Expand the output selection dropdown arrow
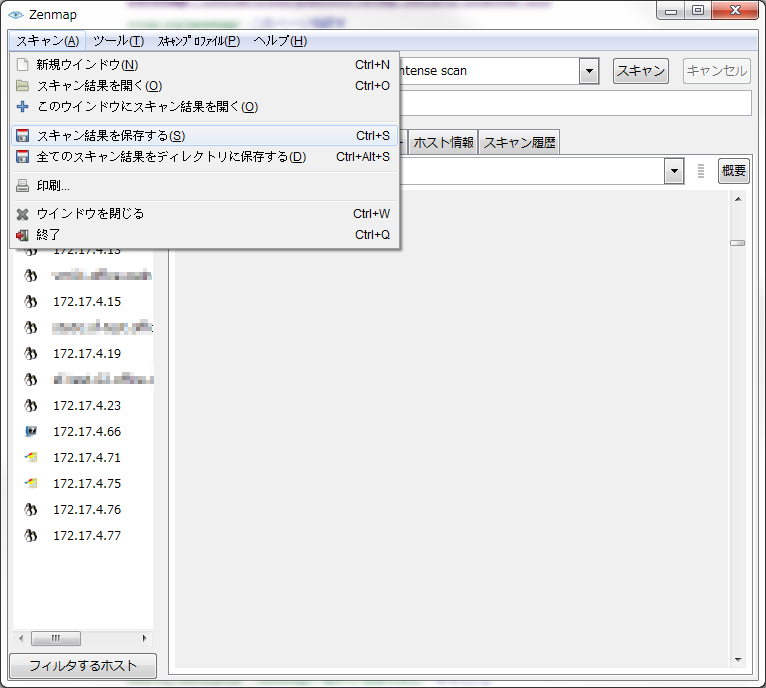This screenshot has width=766, height=688. click(674, 171)
